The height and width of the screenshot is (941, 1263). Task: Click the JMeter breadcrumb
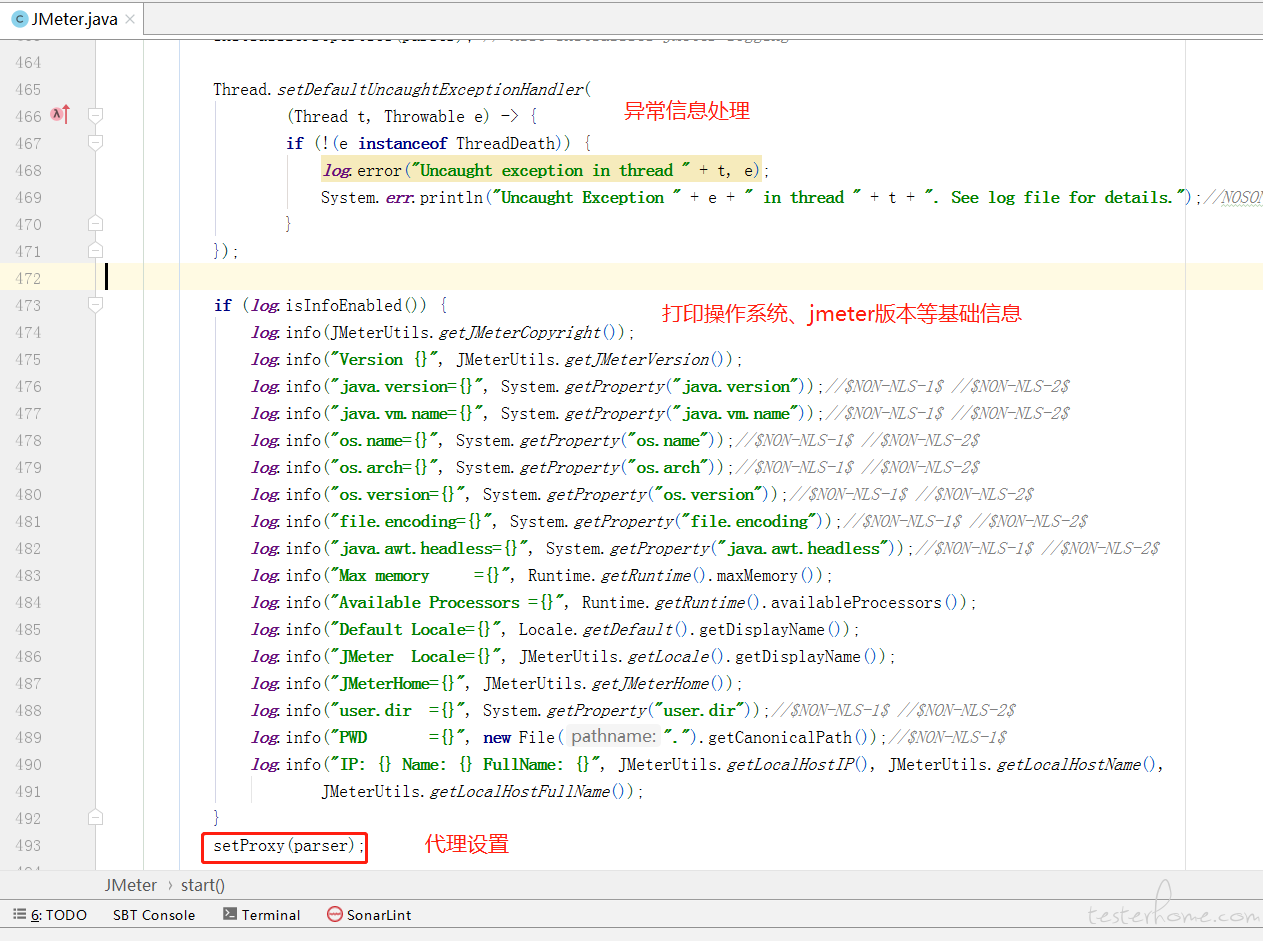[x=131, y=885]
